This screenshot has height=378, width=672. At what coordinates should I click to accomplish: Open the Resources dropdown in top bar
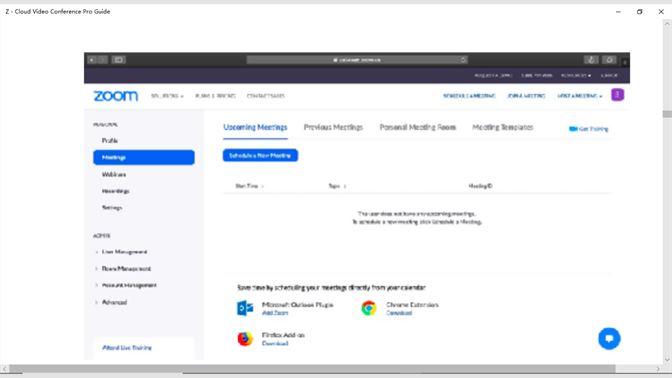(x=576, y=75)
